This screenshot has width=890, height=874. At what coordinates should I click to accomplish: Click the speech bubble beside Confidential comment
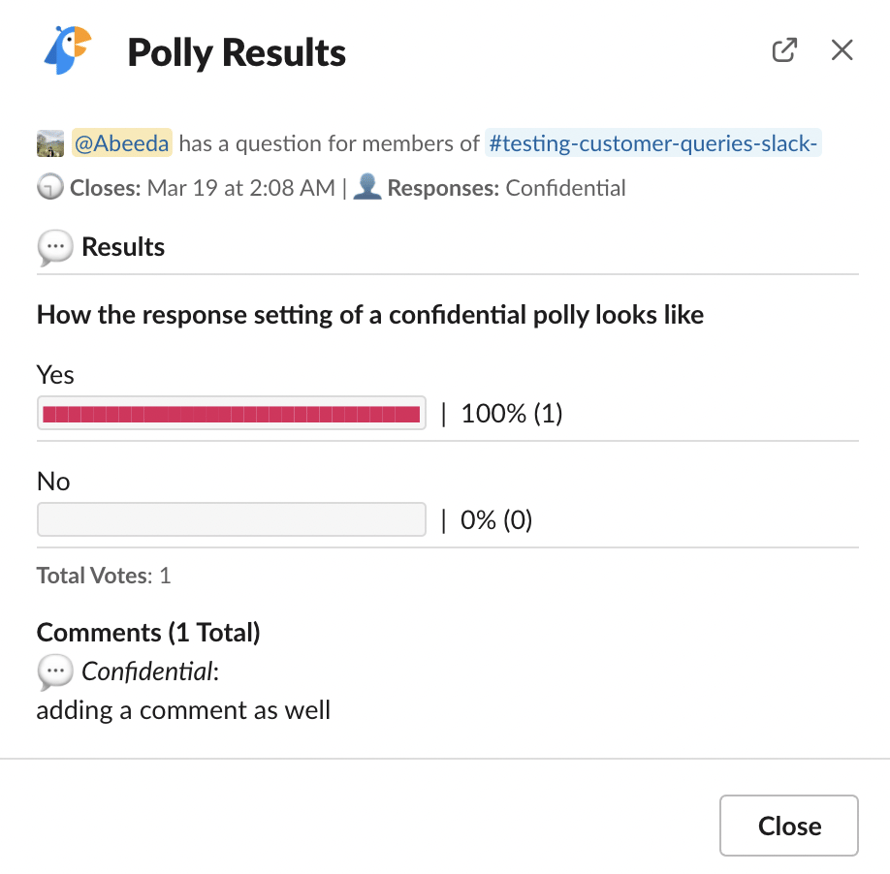pyautogui.click(x=57, y=672)
